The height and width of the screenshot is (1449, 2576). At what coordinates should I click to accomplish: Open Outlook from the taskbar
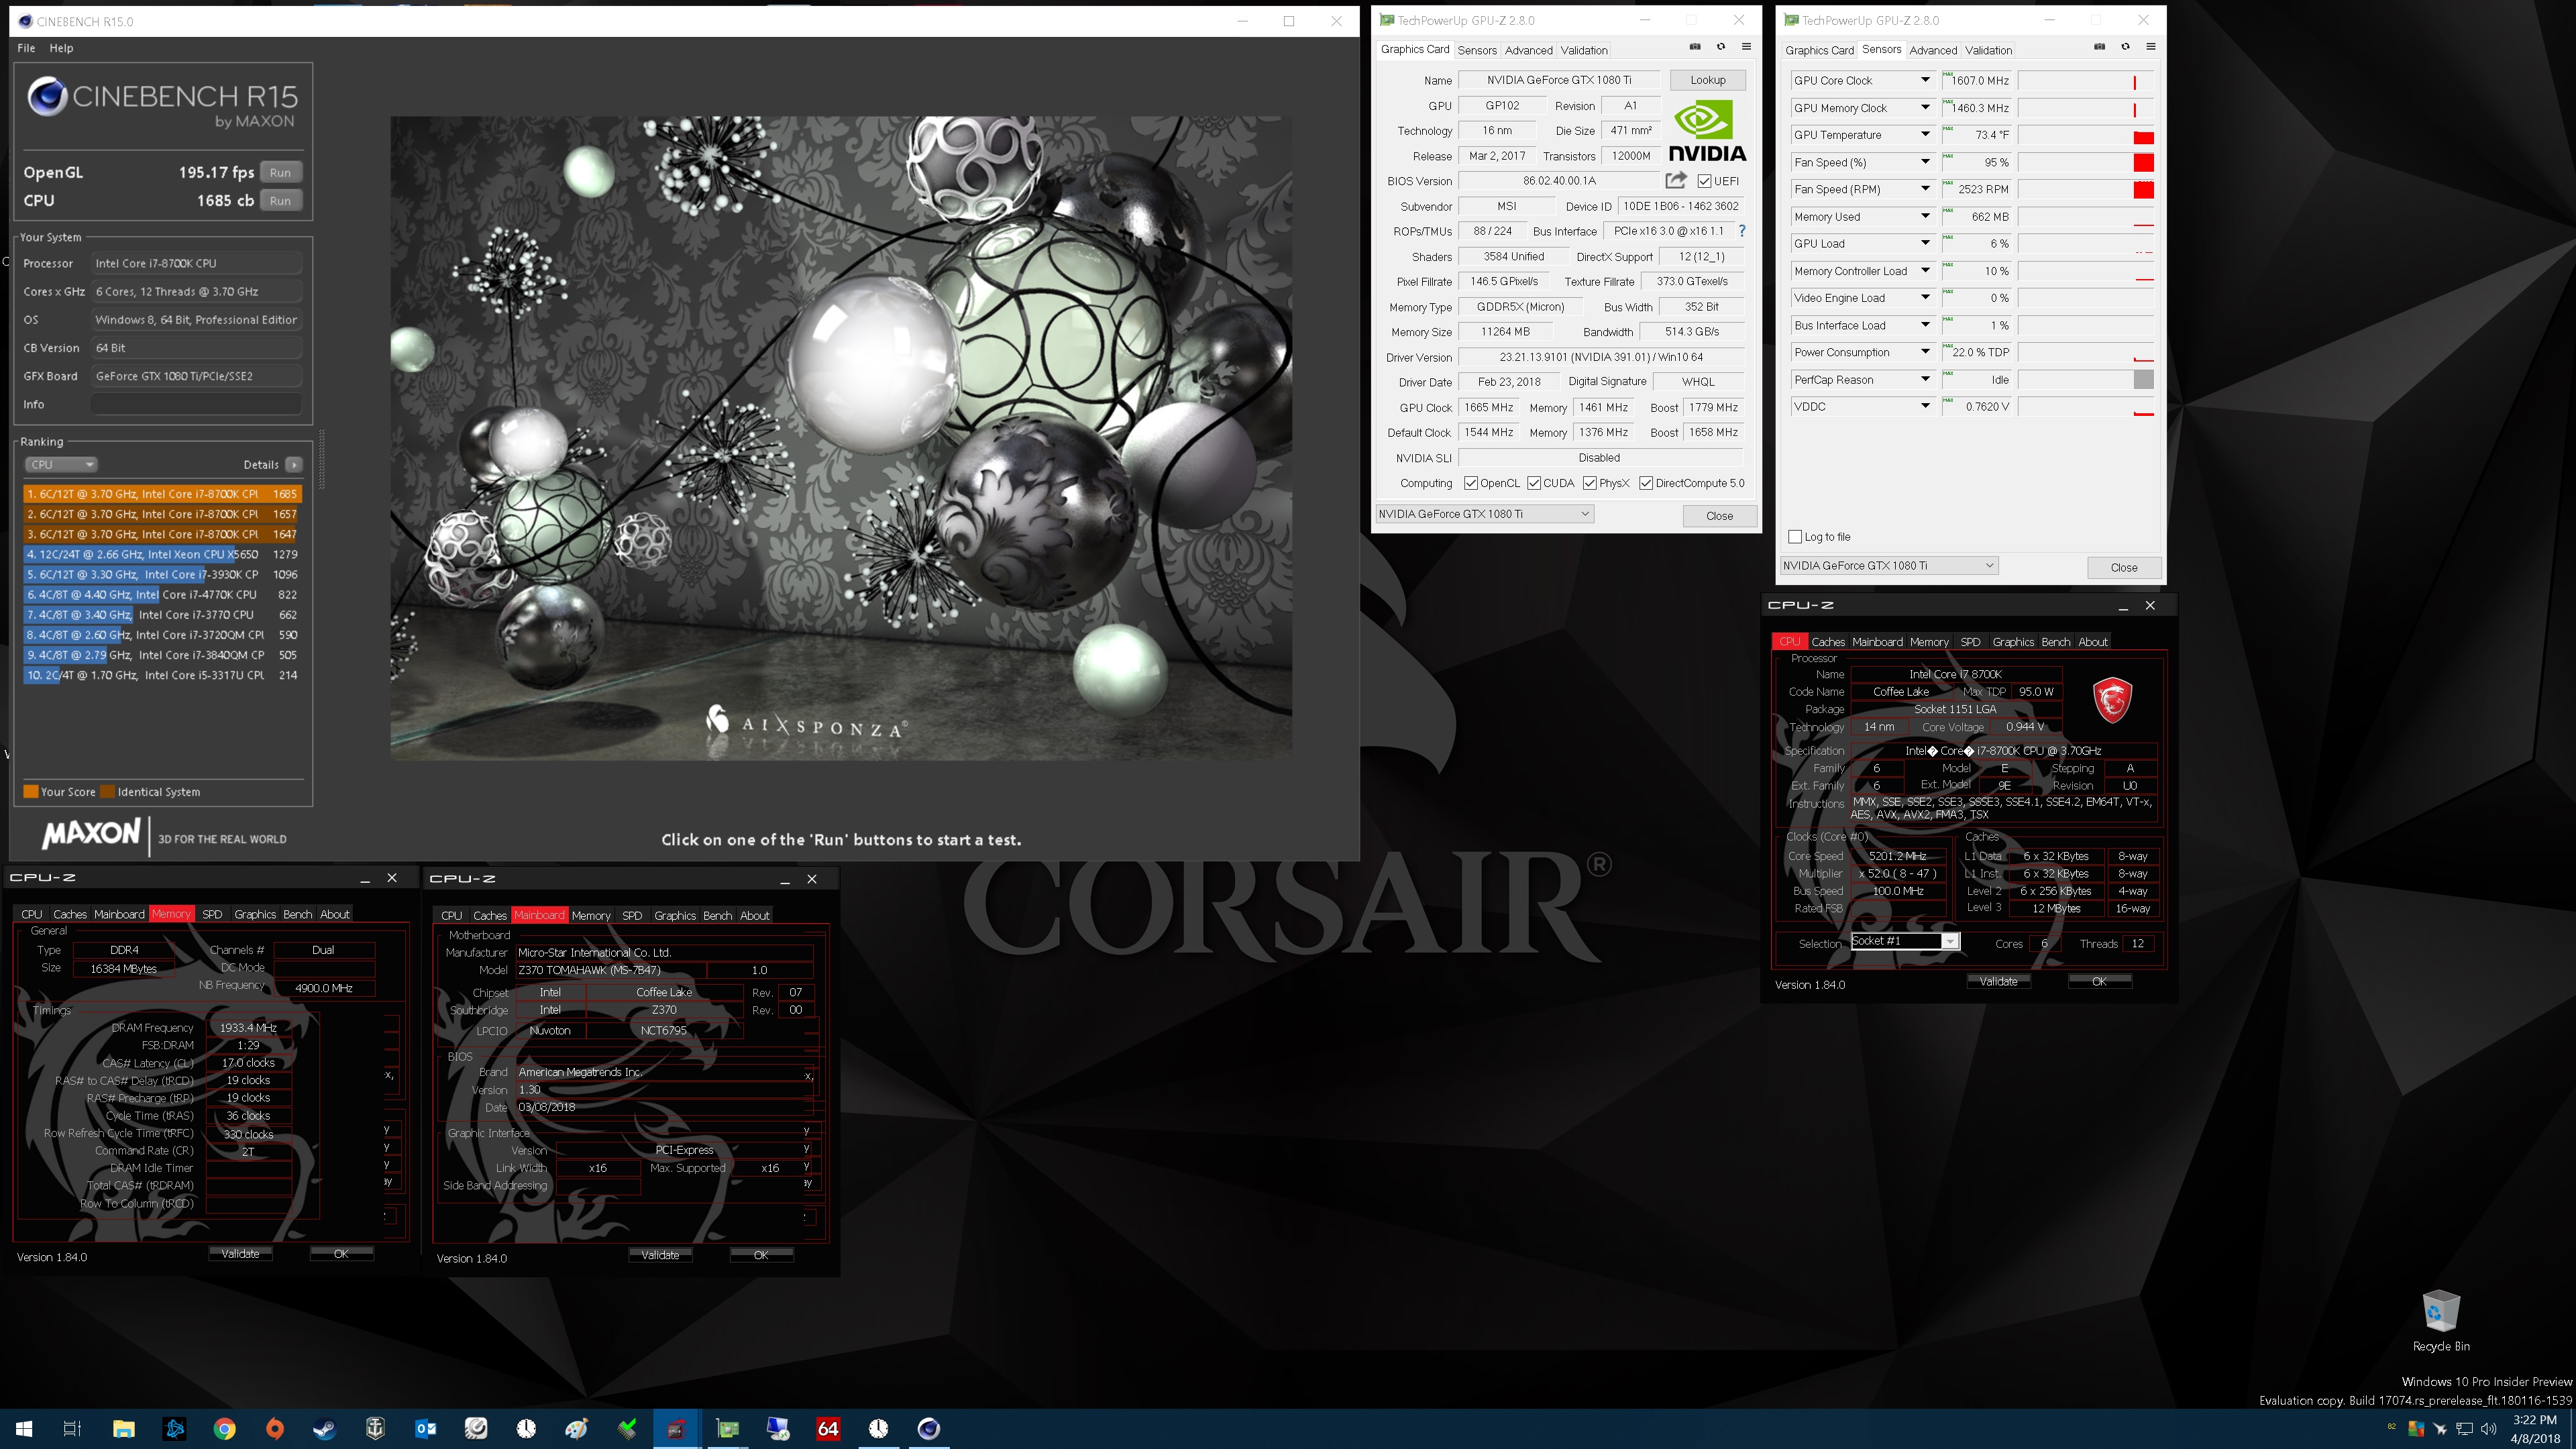coord(426,1428)
